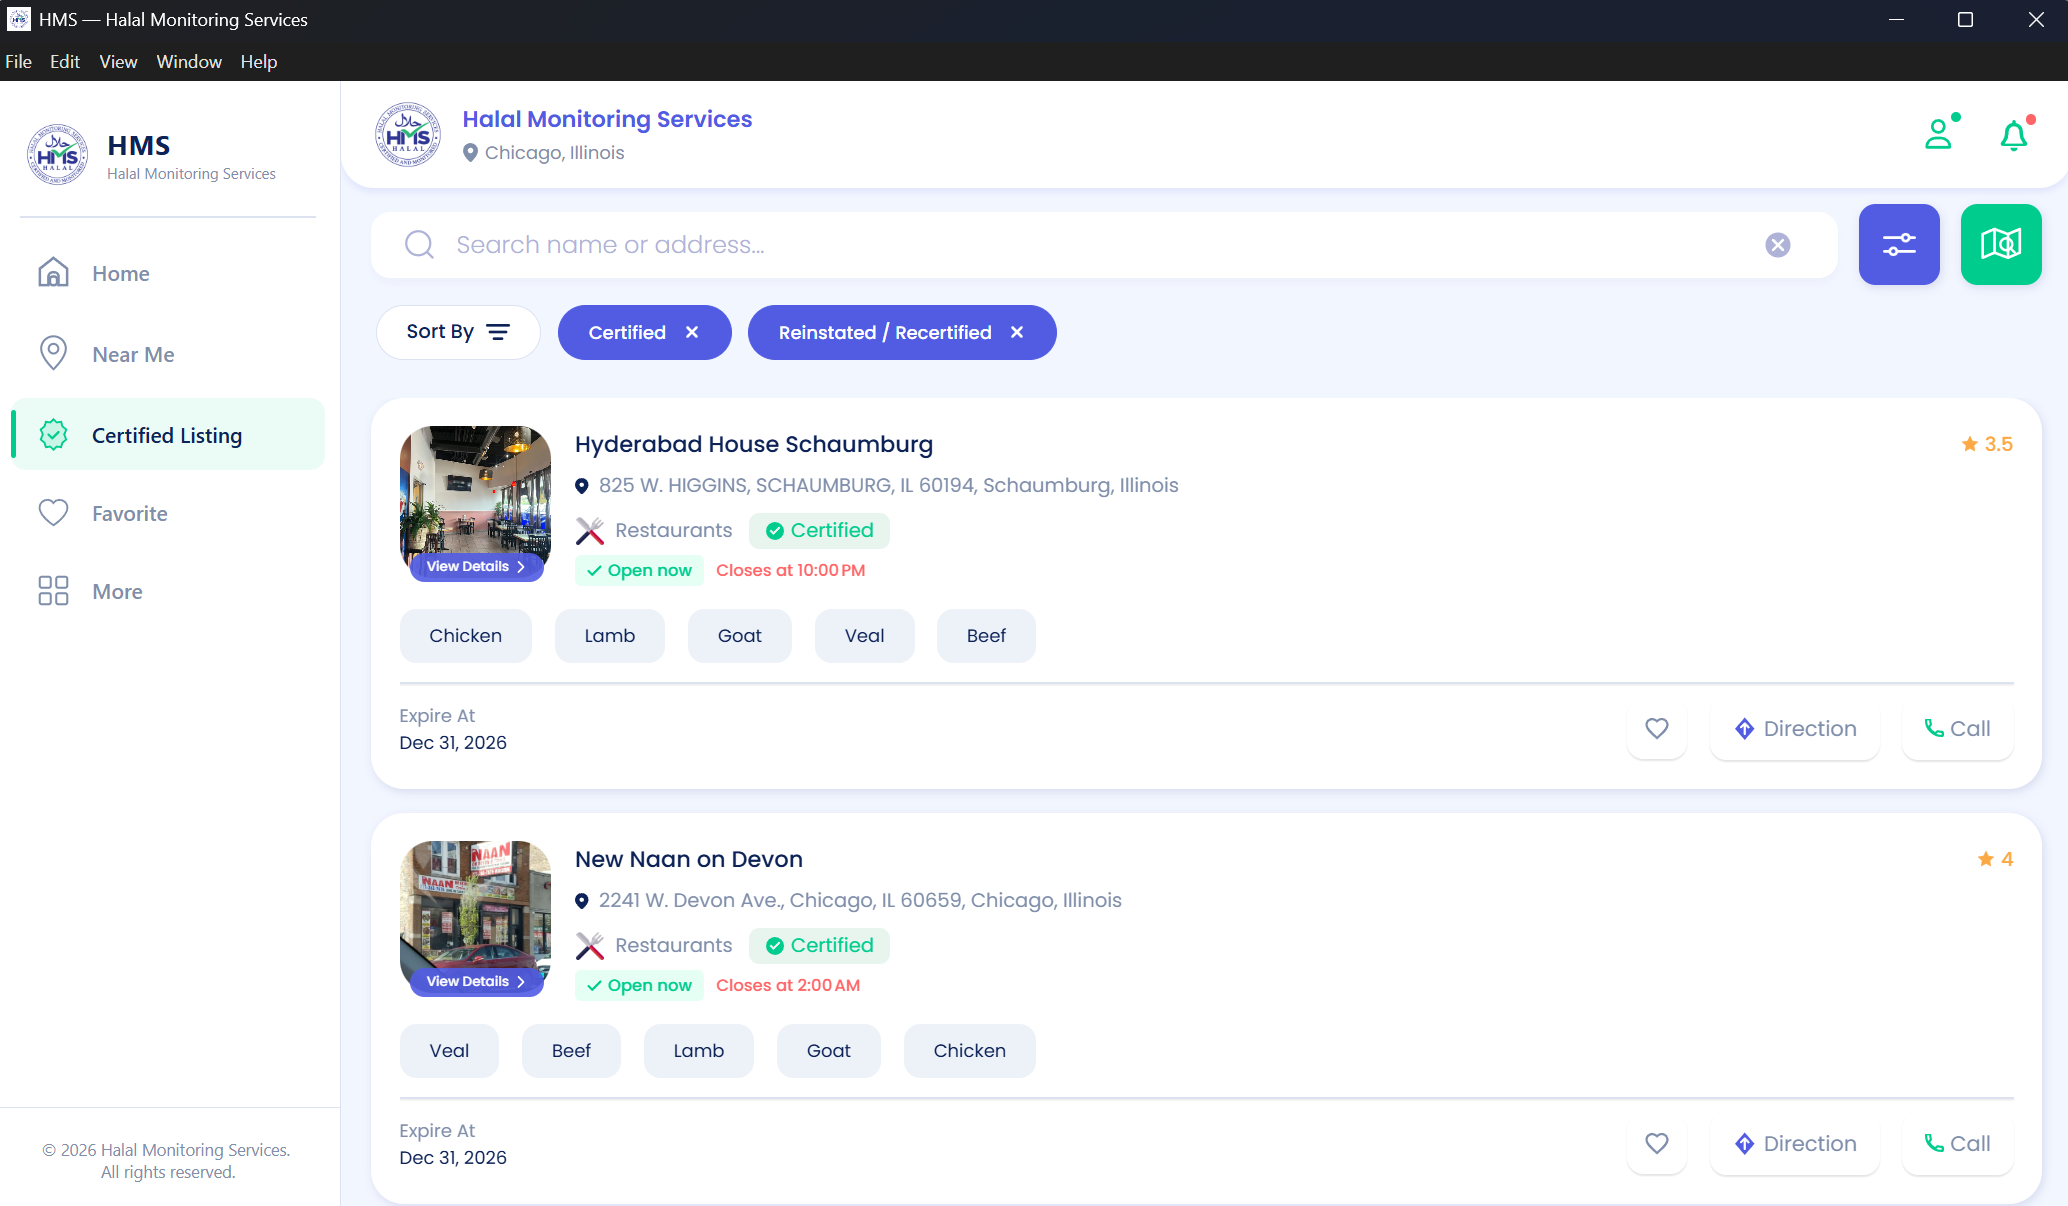Open the Help menu

click(x=258, y=62)
